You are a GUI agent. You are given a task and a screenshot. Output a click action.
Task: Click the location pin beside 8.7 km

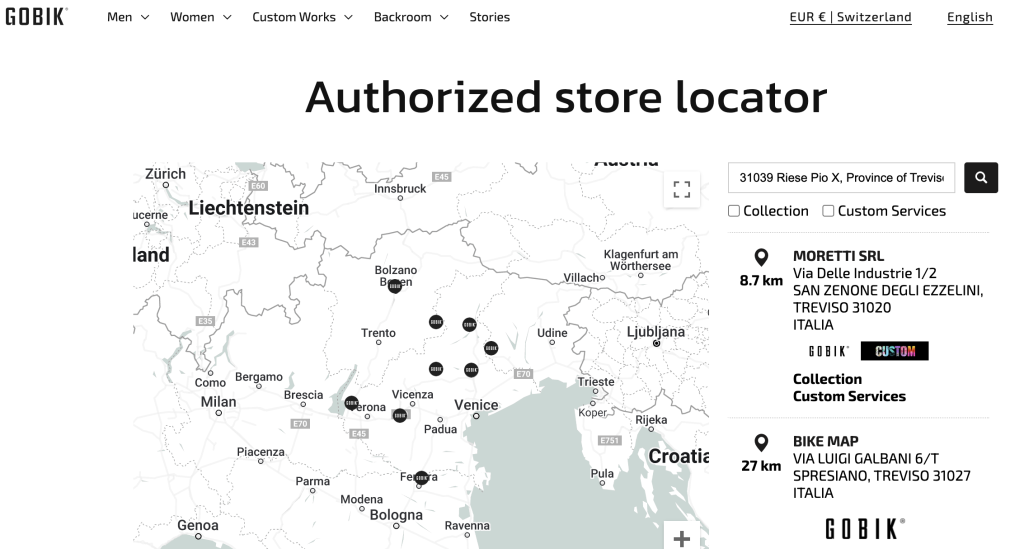(761, 257)
